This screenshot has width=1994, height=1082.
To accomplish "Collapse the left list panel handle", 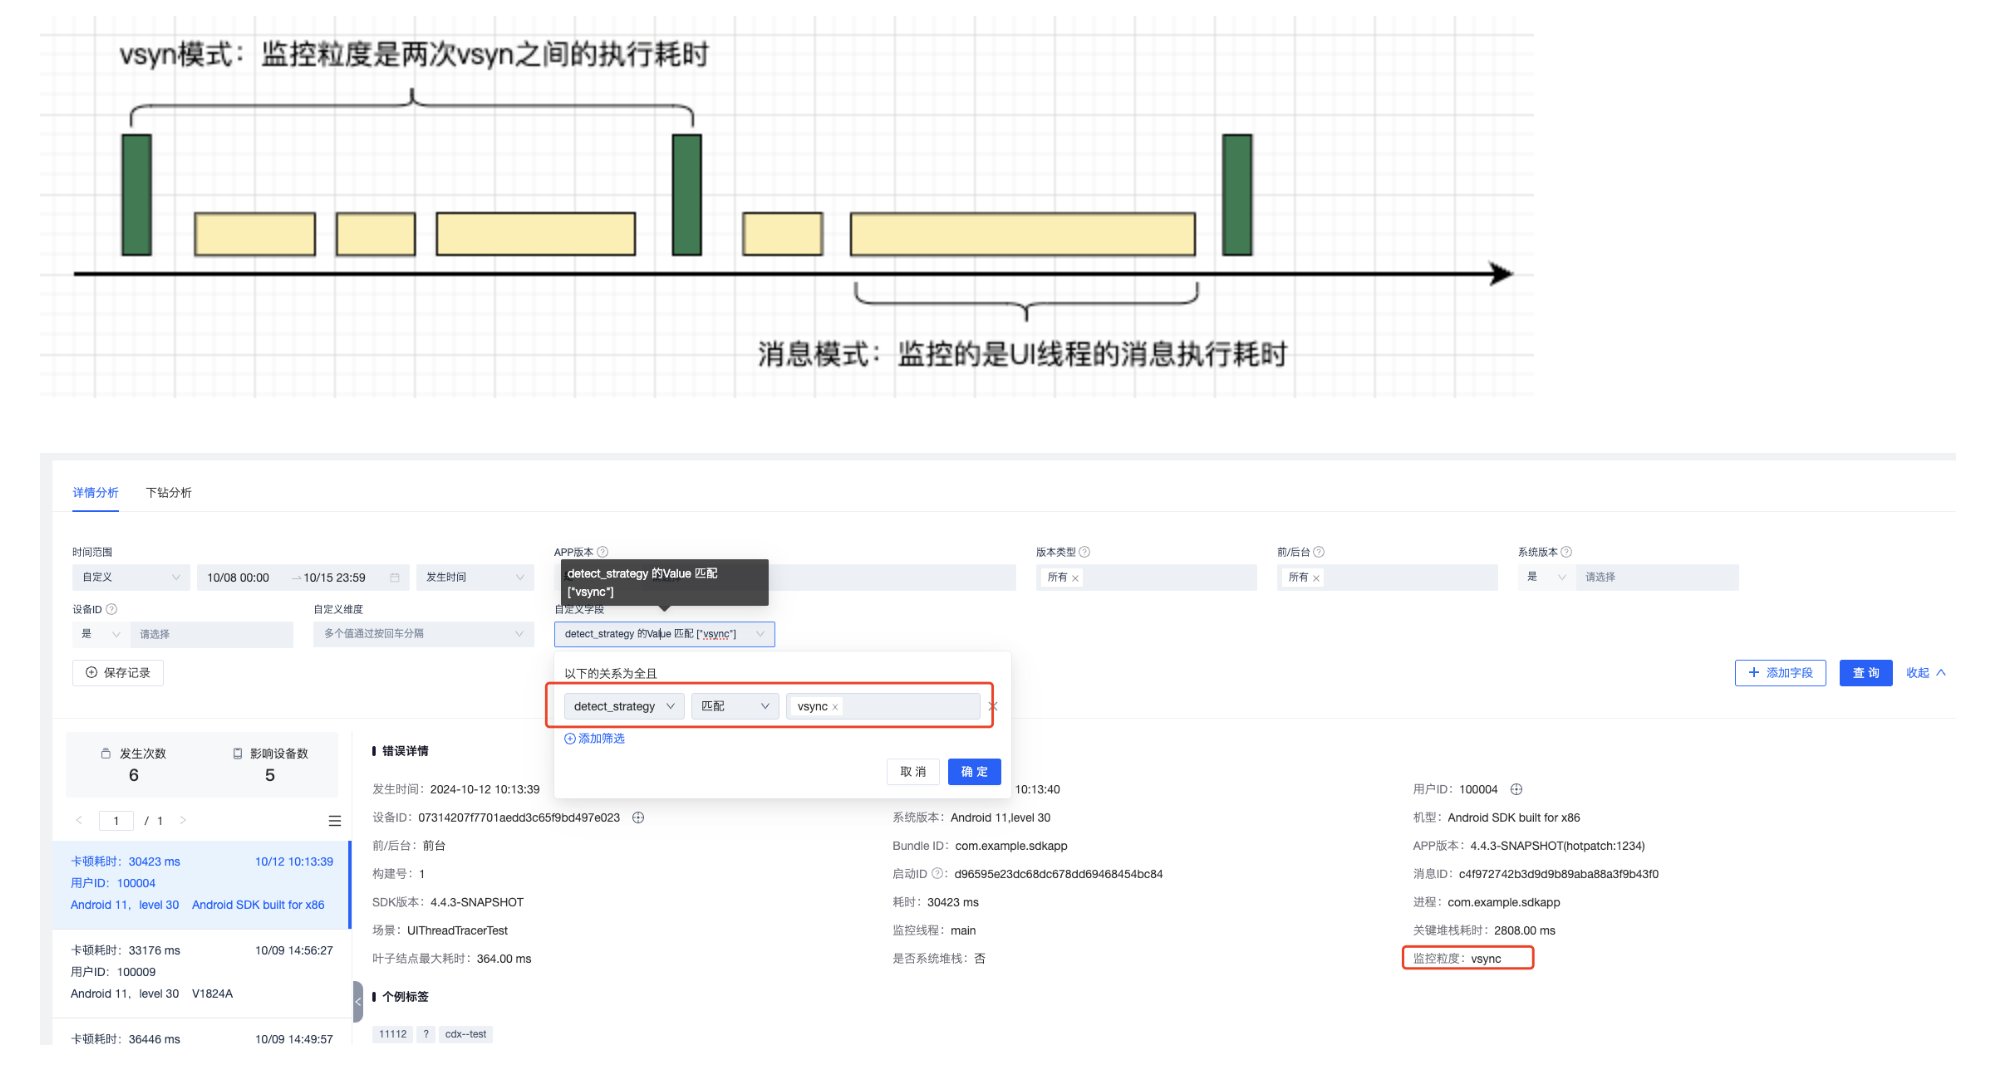I will click(358, 1001).
